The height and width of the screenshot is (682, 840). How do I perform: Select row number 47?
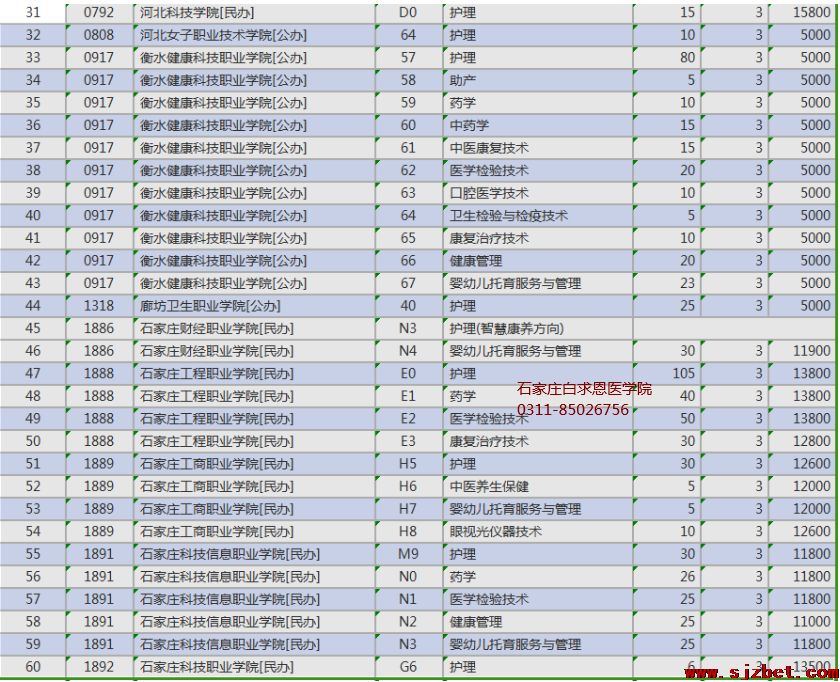point(33,373)
